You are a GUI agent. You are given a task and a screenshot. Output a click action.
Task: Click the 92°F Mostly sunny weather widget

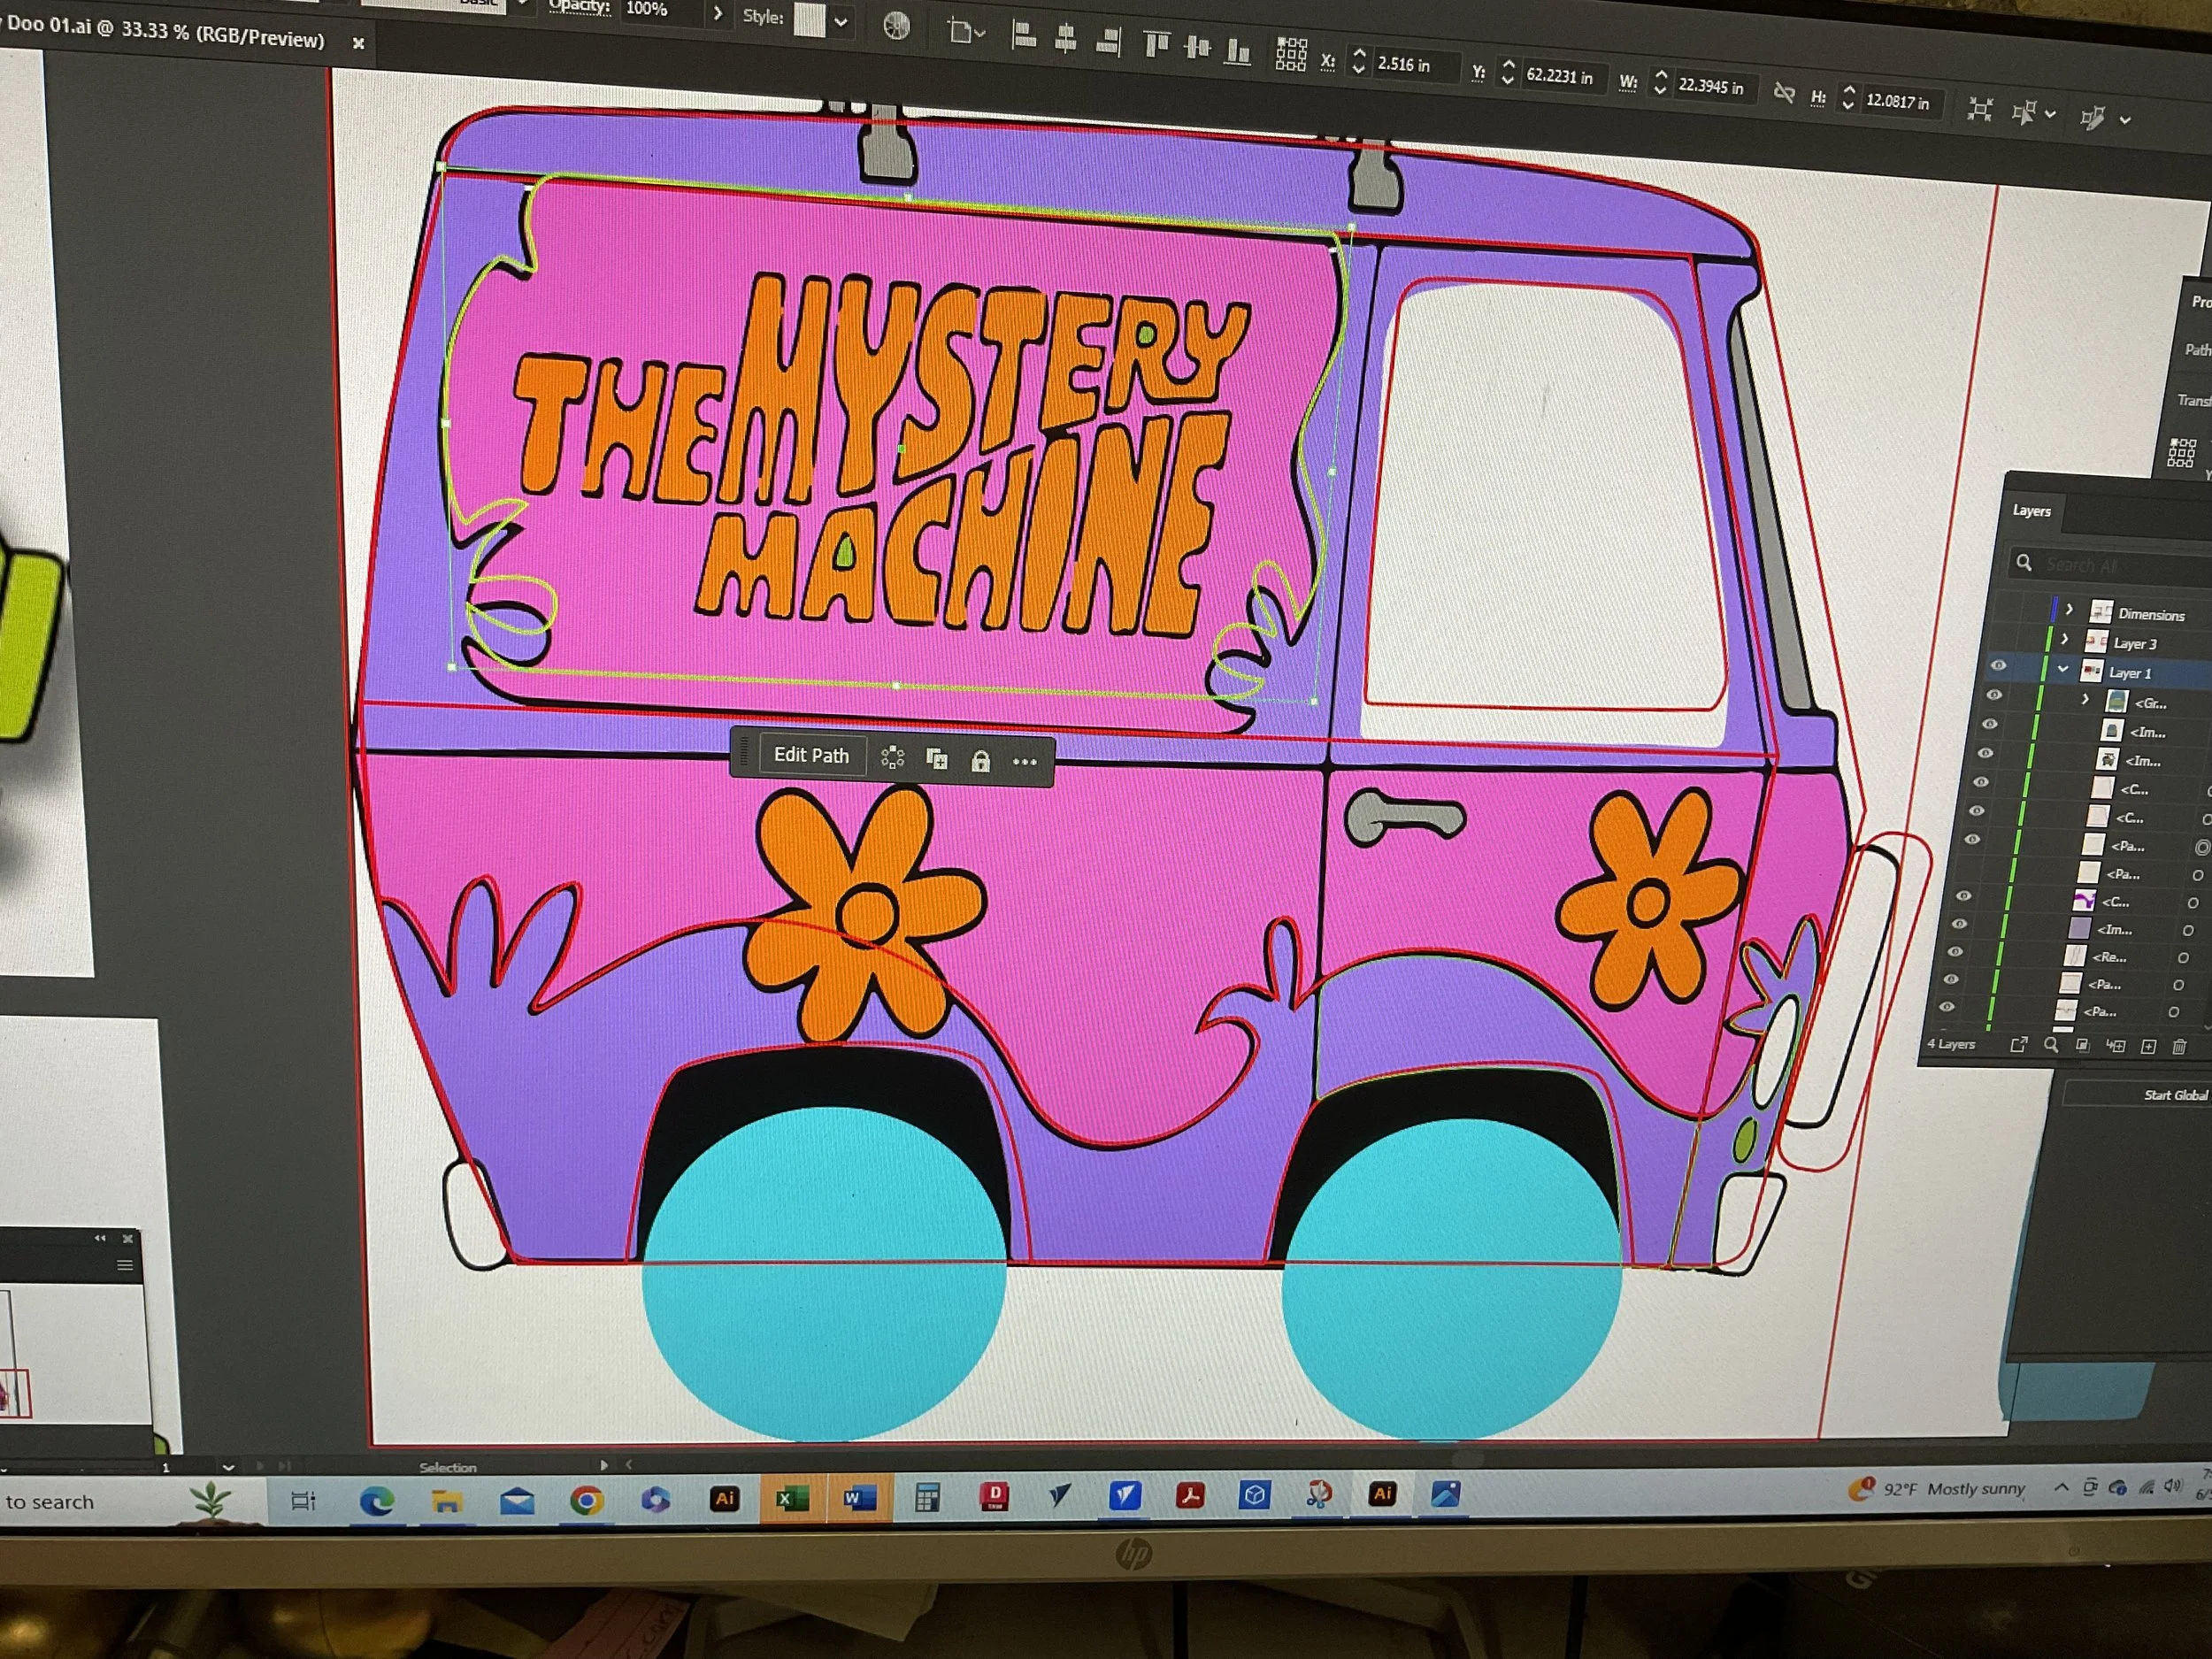pos(1937,1489)
